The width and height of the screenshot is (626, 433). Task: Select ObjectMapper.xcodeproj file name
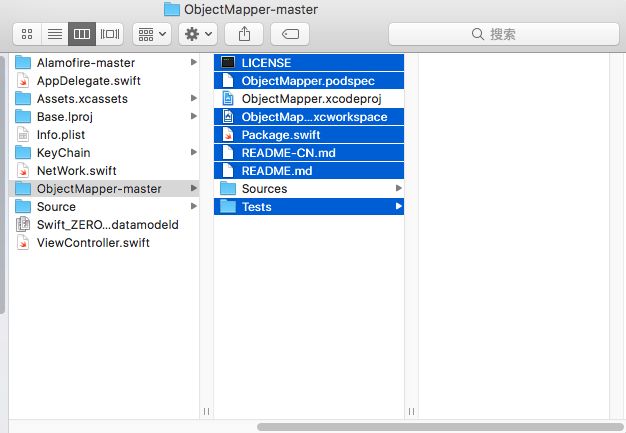click(312, 99)
